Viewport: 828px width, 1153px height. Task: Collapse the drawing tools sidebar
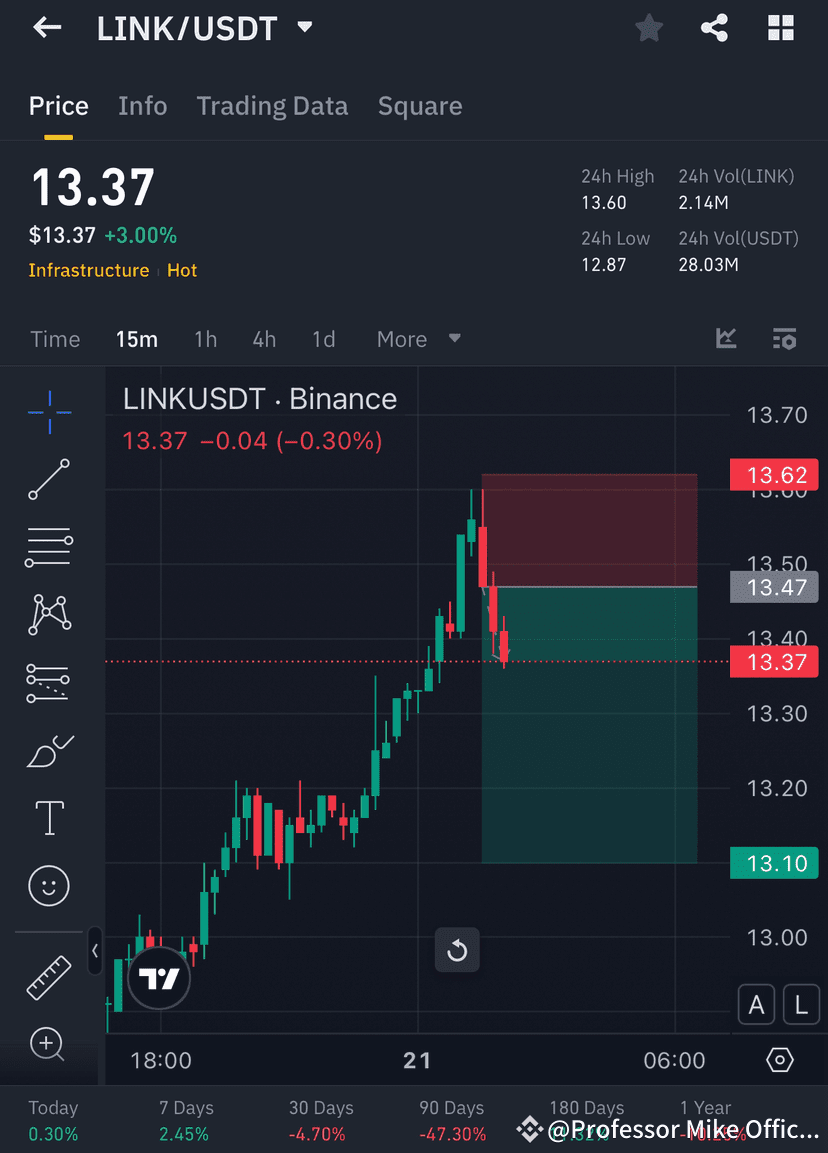point(95,952)
